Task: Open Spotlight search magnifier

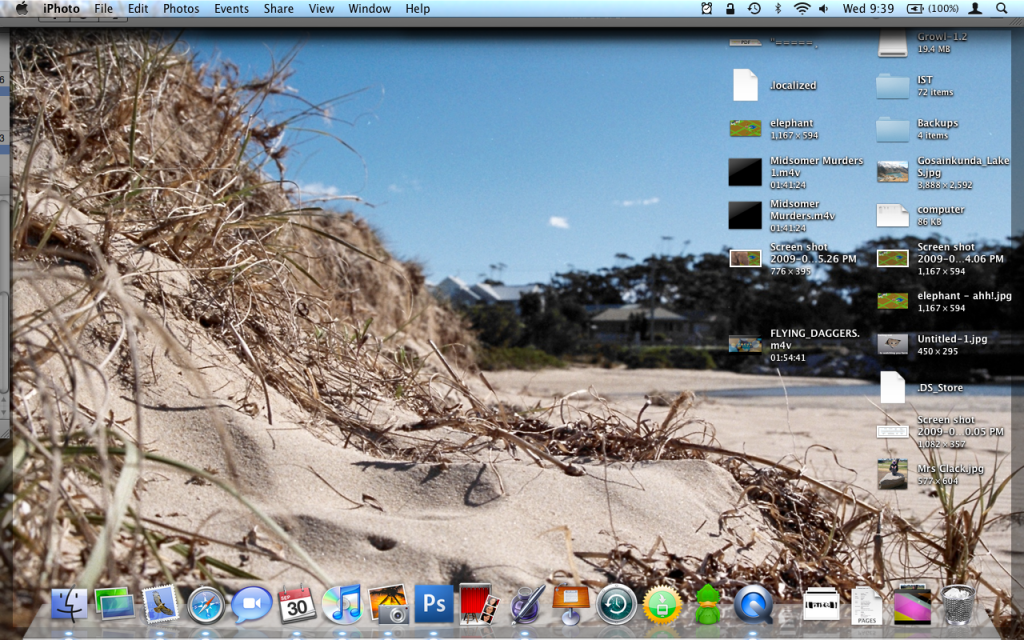Action: (x=1001, y=8)
